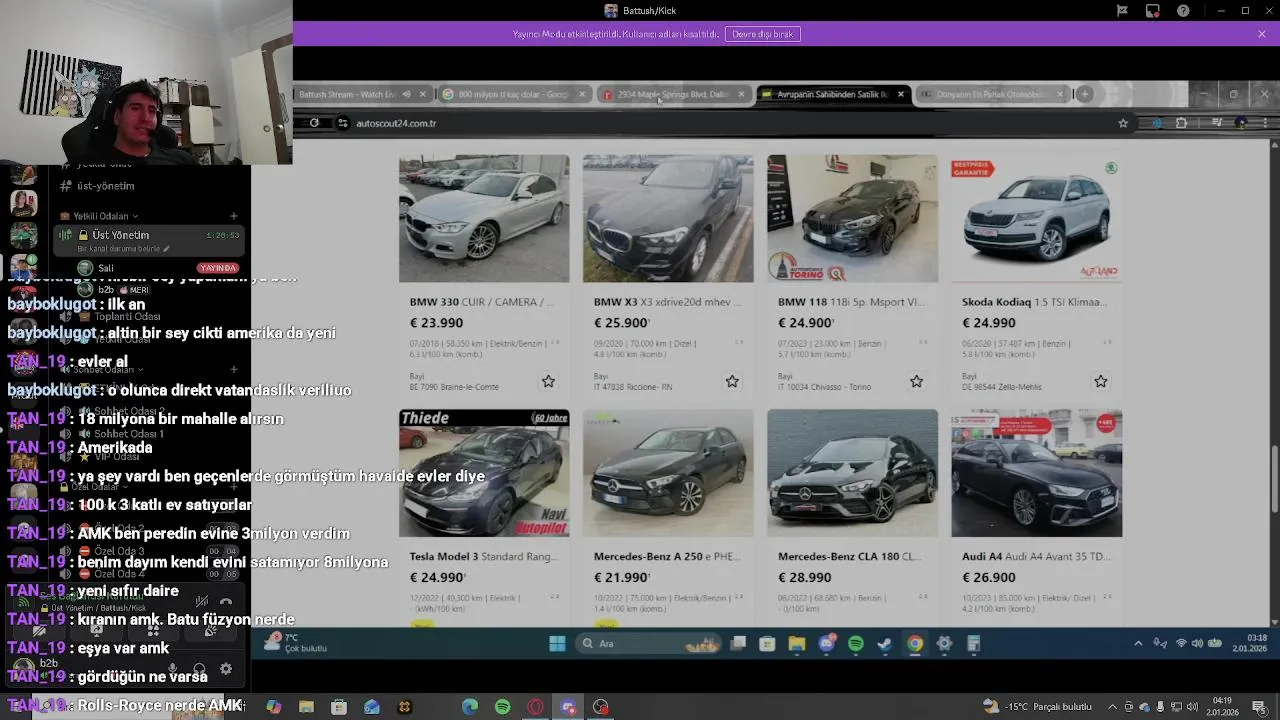This screenshot has width=1280, height=720.
Task: Open Skoda Kodiaq 1.5 TSI listing title
Action: tap(1034, 302)
